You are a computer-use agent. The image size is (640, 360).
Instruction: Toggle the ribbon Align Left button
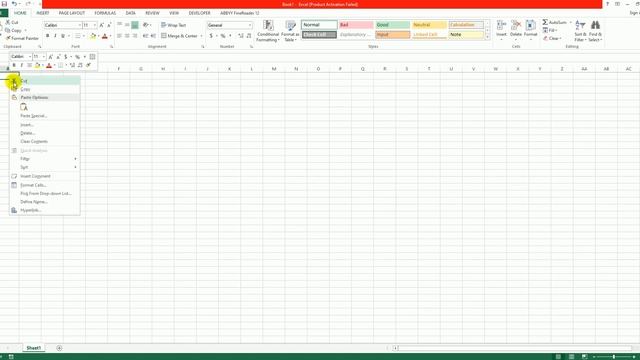[119, 36]
